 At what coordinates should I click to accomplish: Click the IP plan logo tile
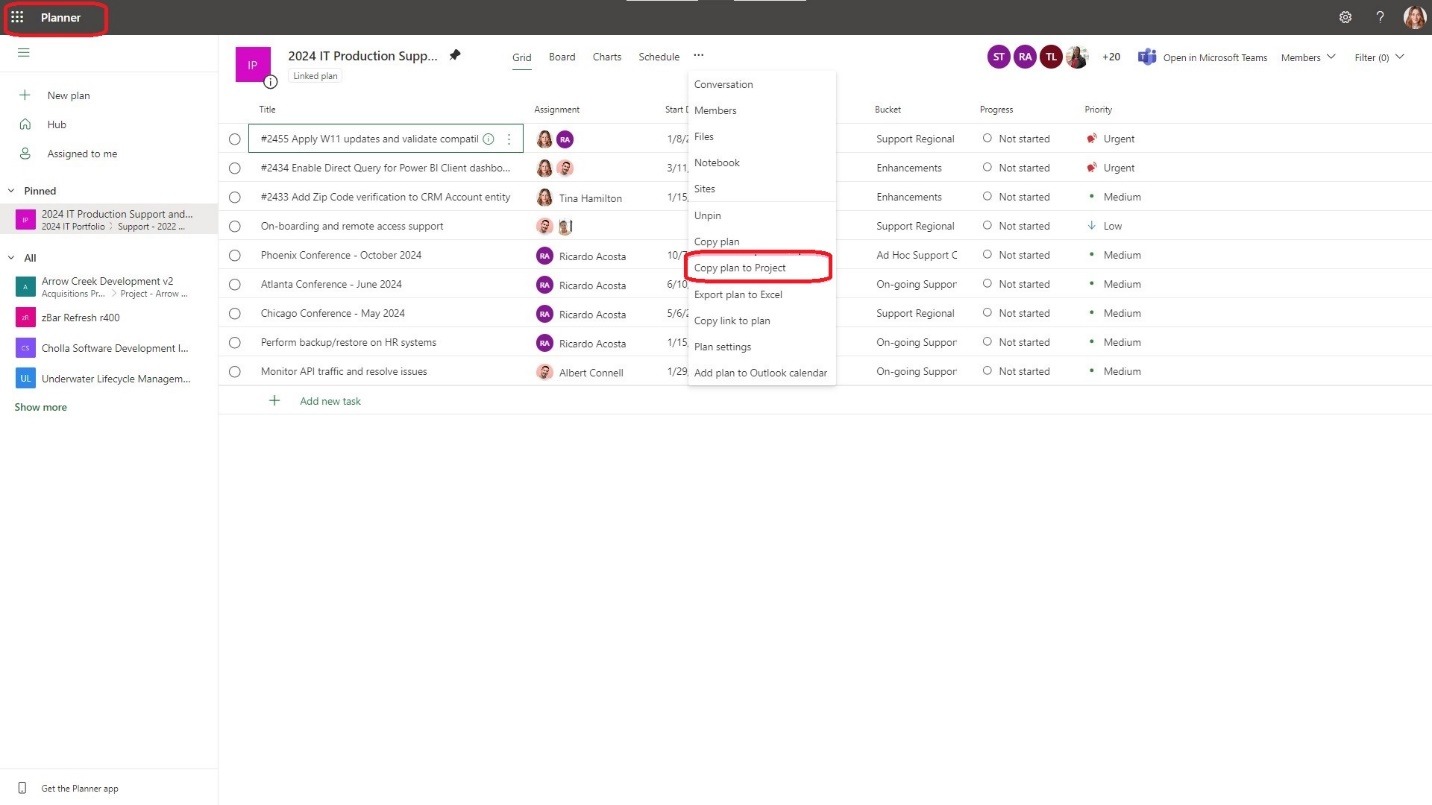click(253, 64)
